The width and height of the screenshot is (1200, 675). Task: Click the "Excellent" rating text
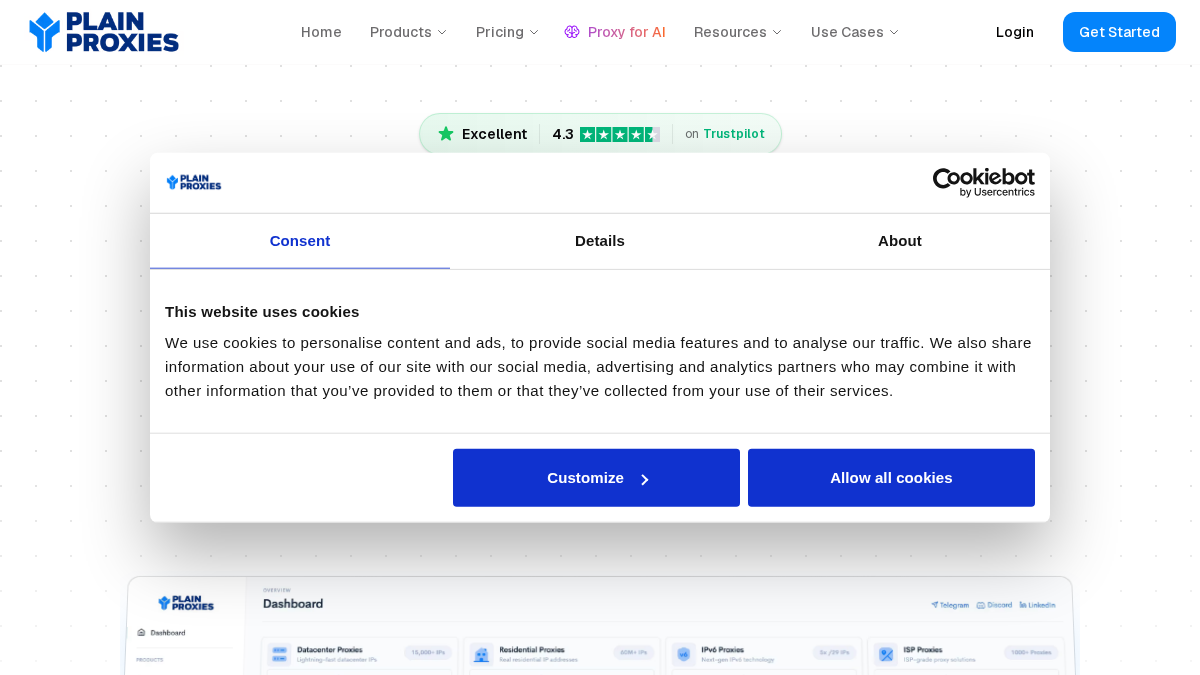click(494, 134)
